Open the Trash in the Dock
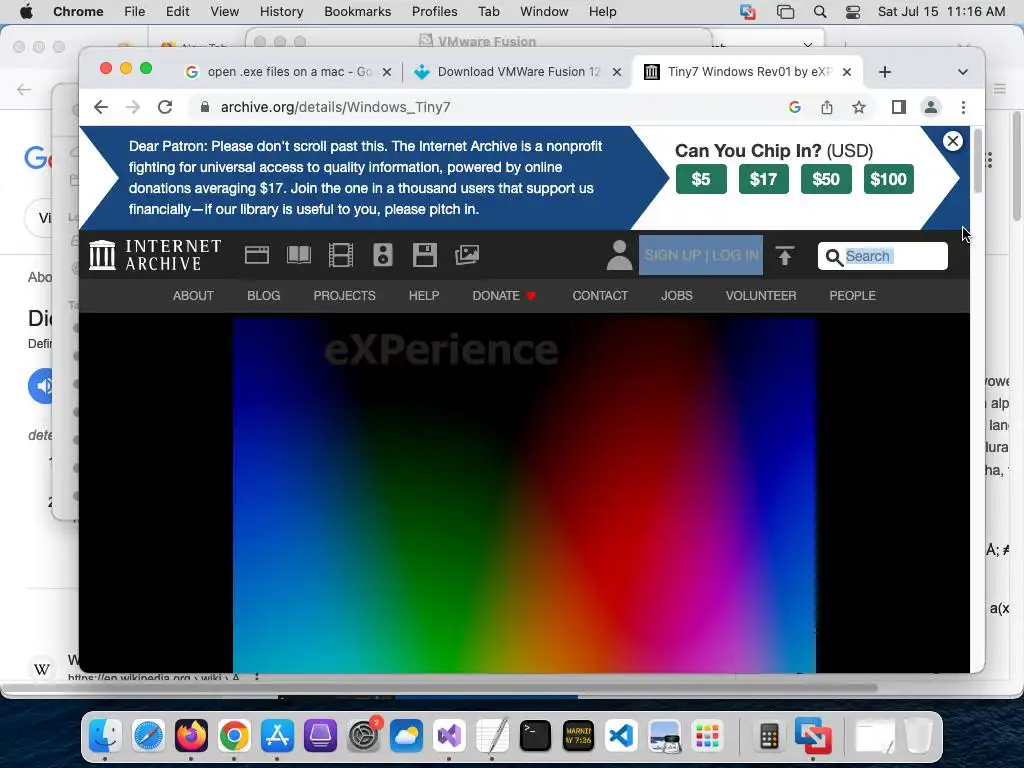The height and width of the screenshot is (768, 1024). (x=919, y=736)
